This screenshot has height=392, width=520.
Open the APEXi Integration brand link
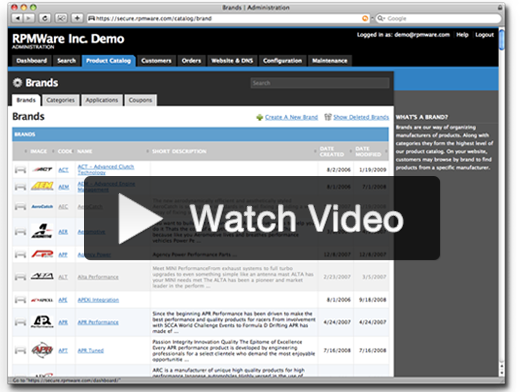pos(98,300)
